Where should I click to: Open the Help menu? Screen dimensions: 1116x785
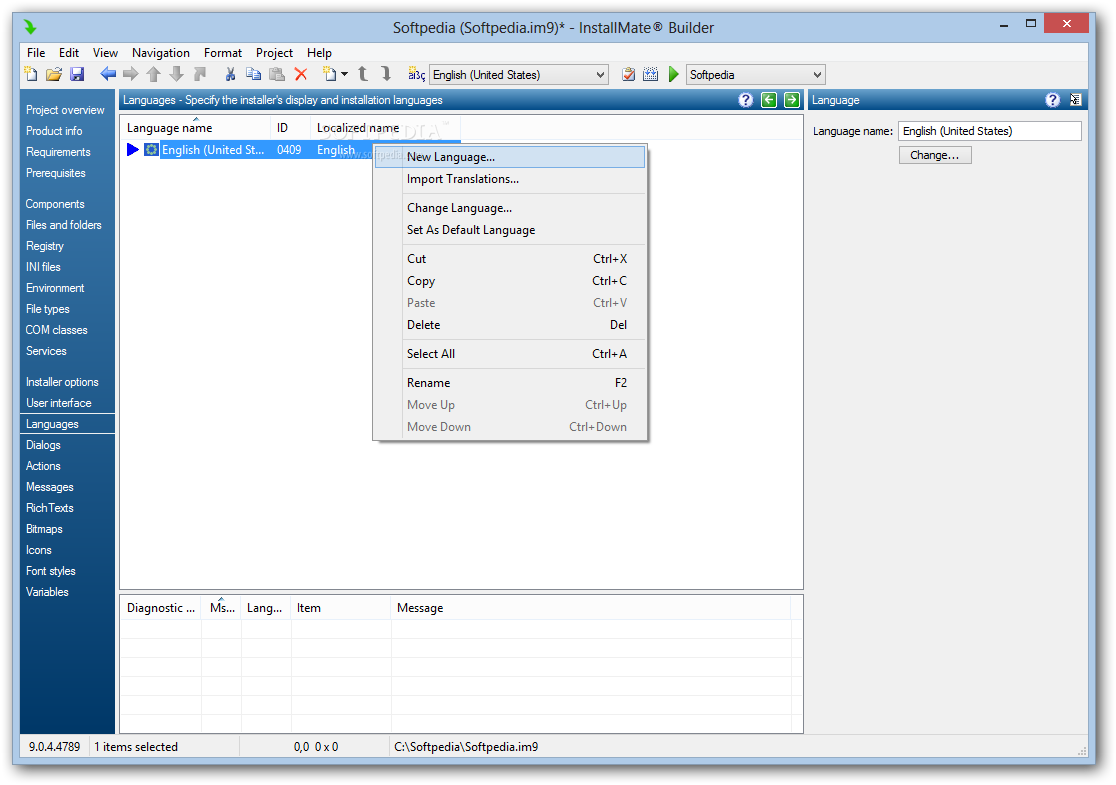click(320, 53)
